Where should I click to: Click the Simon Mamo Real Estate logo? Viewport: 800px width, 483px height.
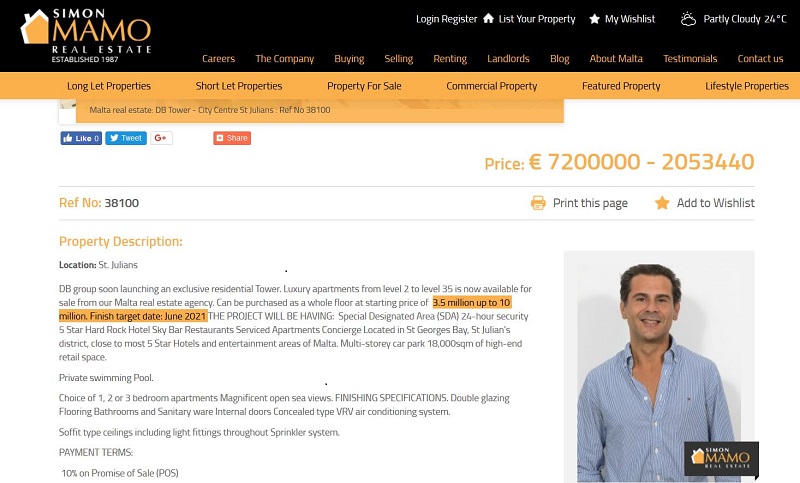coord(86,35)
